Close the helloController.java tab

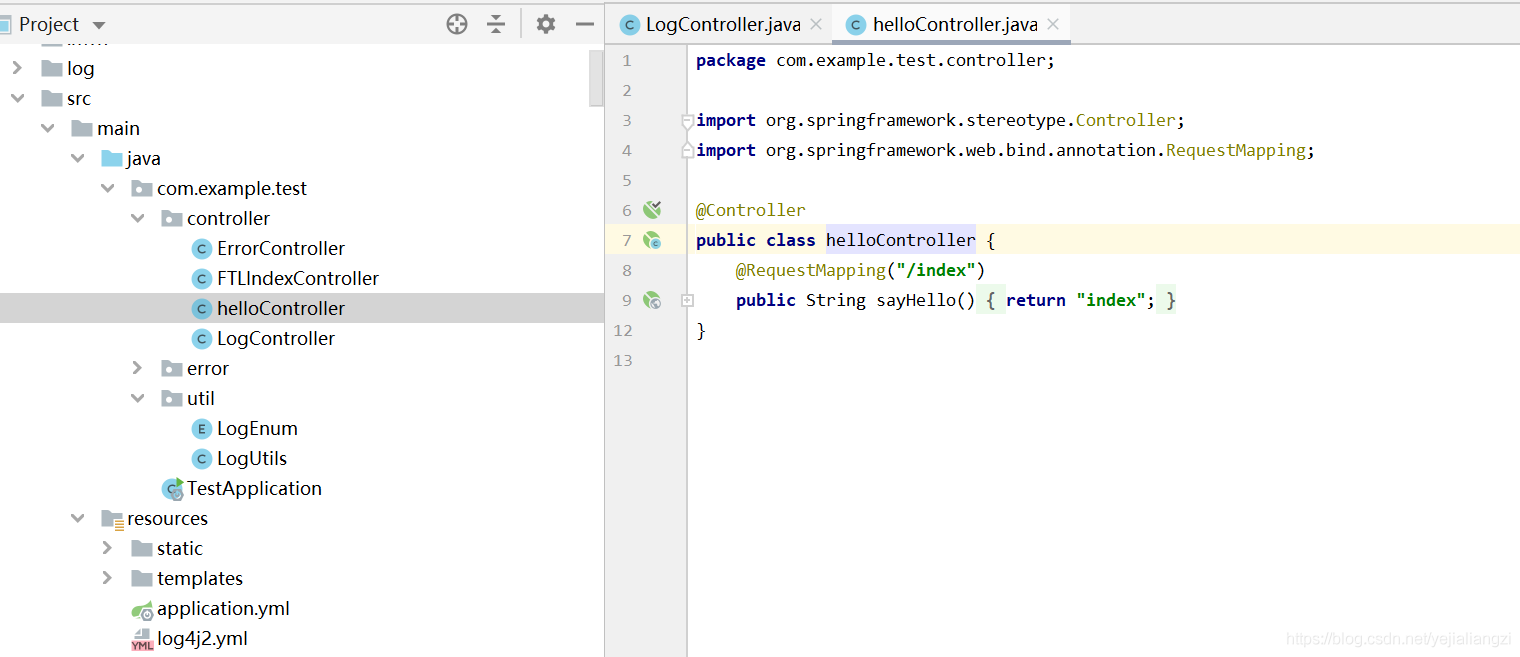tap(1053, 25)
